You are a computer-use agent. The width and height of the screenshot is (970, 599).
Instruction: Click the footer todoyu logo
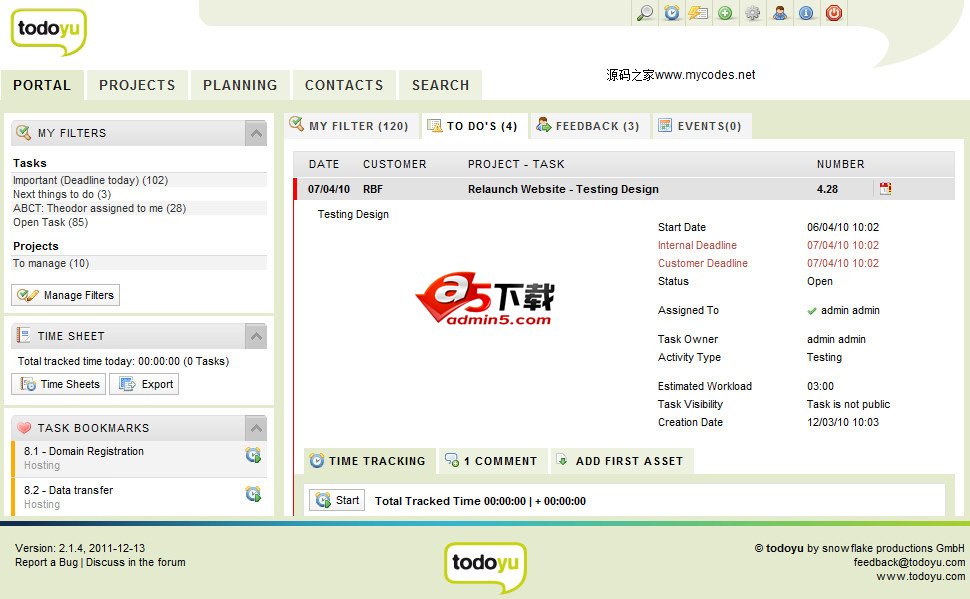(486, 567)
